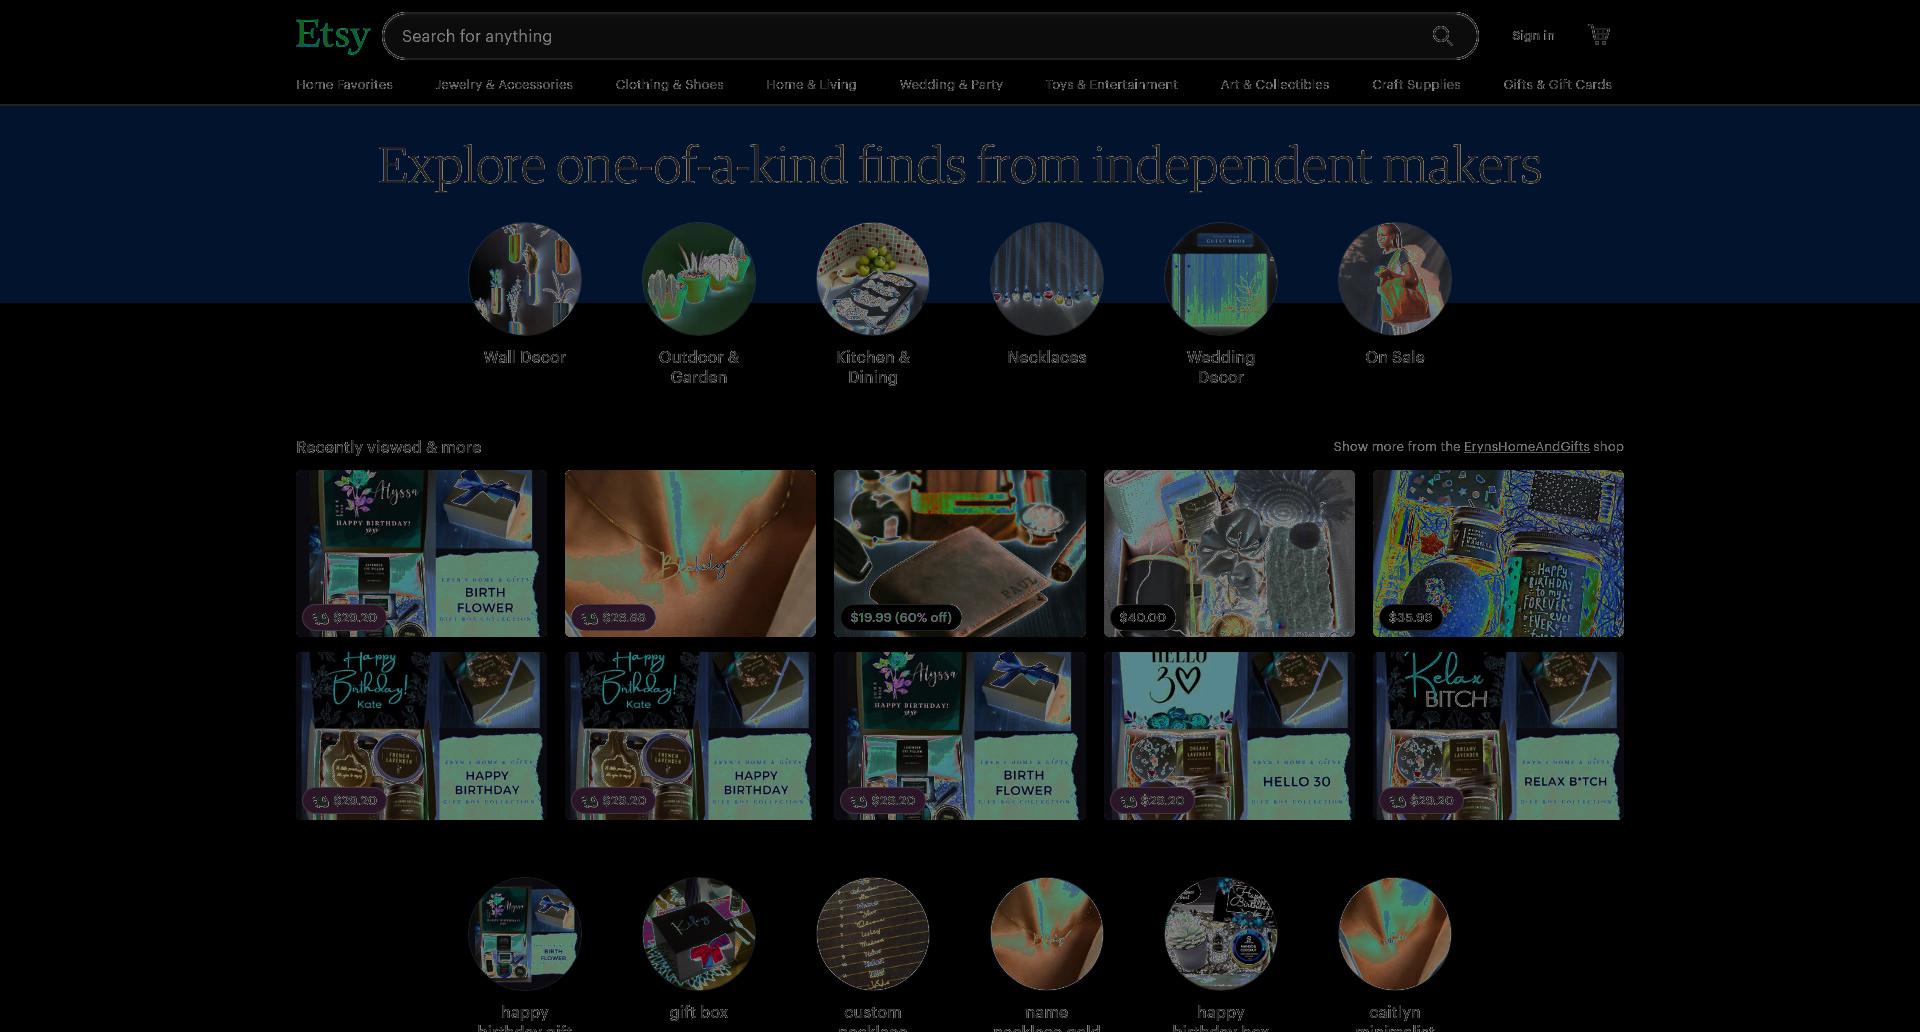The image size is (1920, 1032).
Task: Open the shopping cart icon
Action: (1599, 36)
